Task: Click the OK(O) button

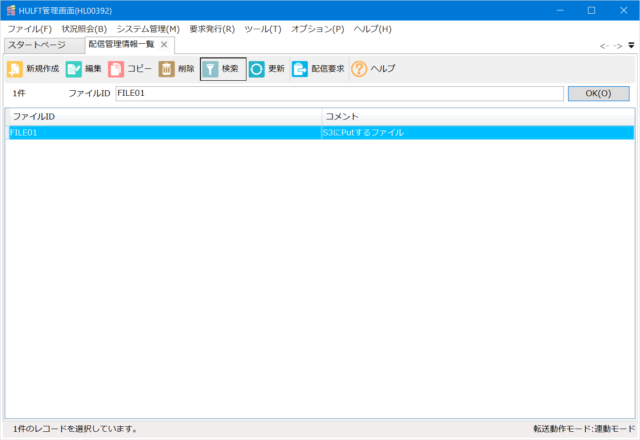Action: click(598, 93)
